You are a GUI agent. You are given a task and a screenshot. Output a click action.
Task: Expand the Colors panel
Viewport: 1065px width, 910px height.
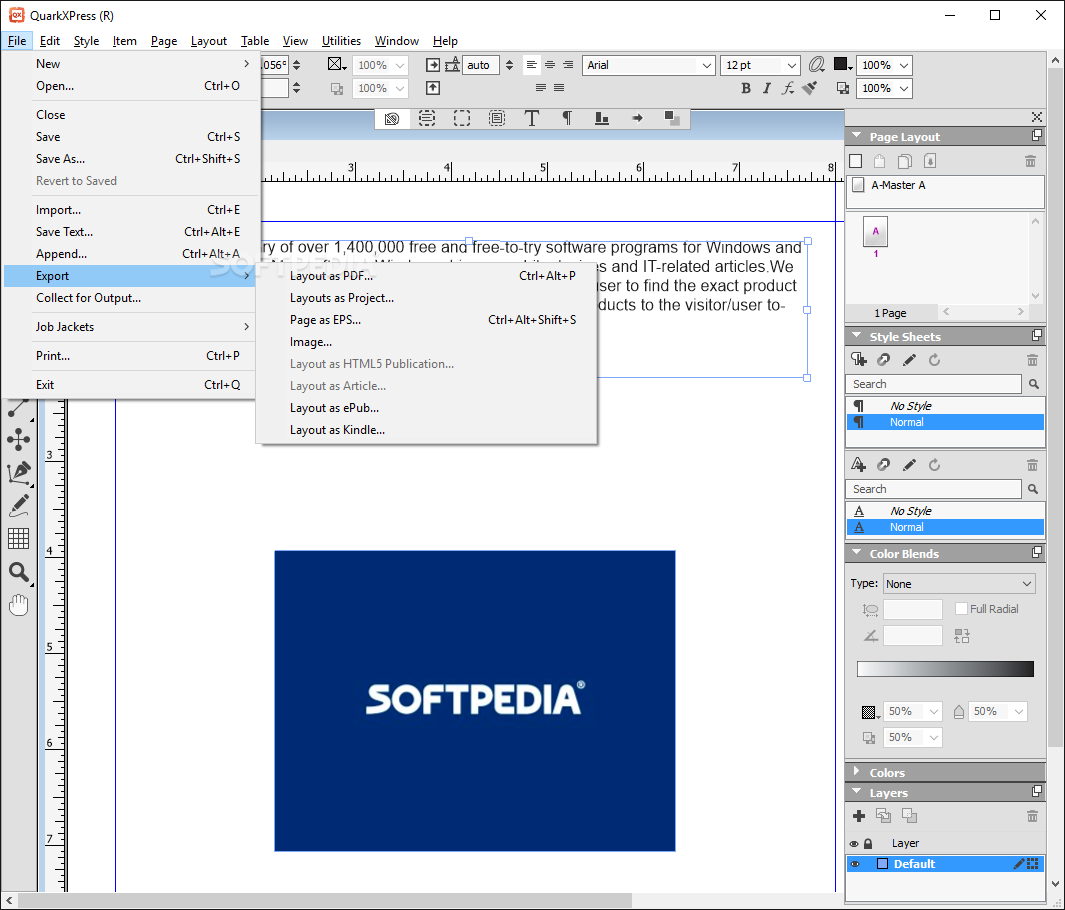pos(856,772)
